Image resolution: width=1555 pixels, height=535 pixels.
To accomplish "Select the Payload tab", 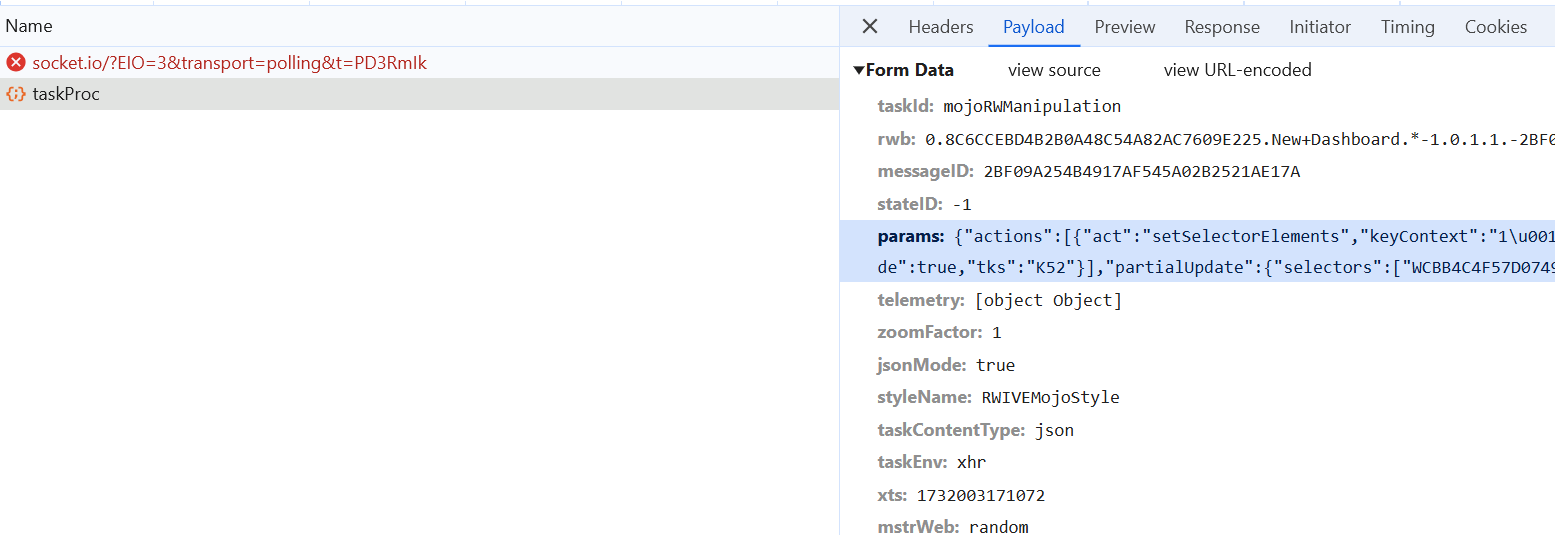I will pos(1034,27).
